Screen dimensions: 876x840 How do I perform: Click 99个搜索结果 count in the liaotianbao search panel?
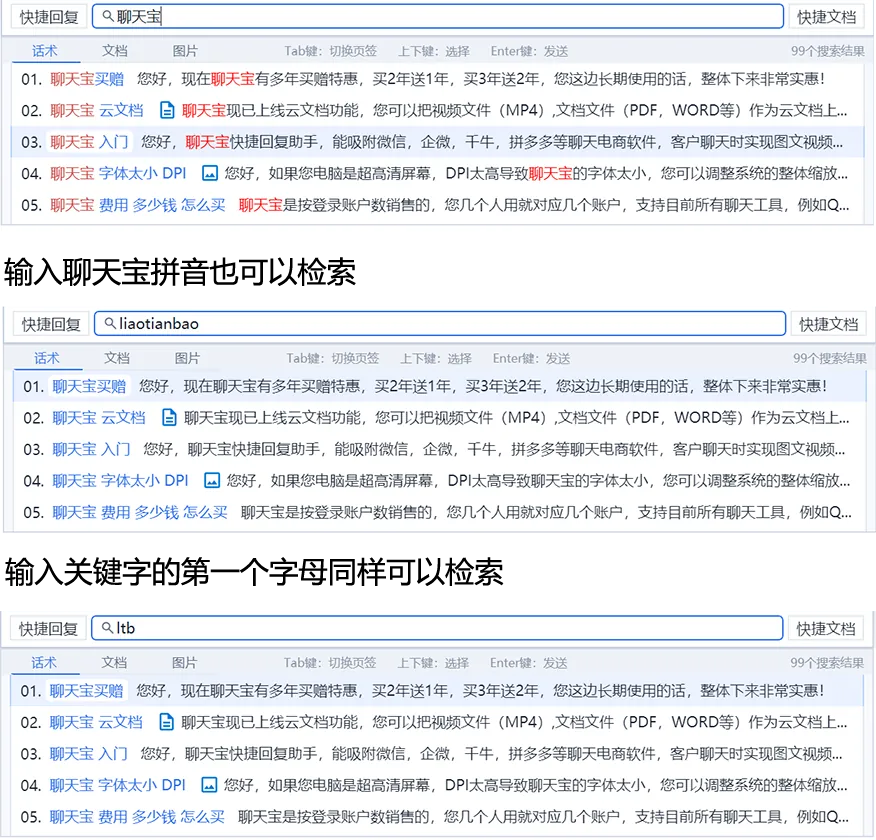(x=830, y=358)
